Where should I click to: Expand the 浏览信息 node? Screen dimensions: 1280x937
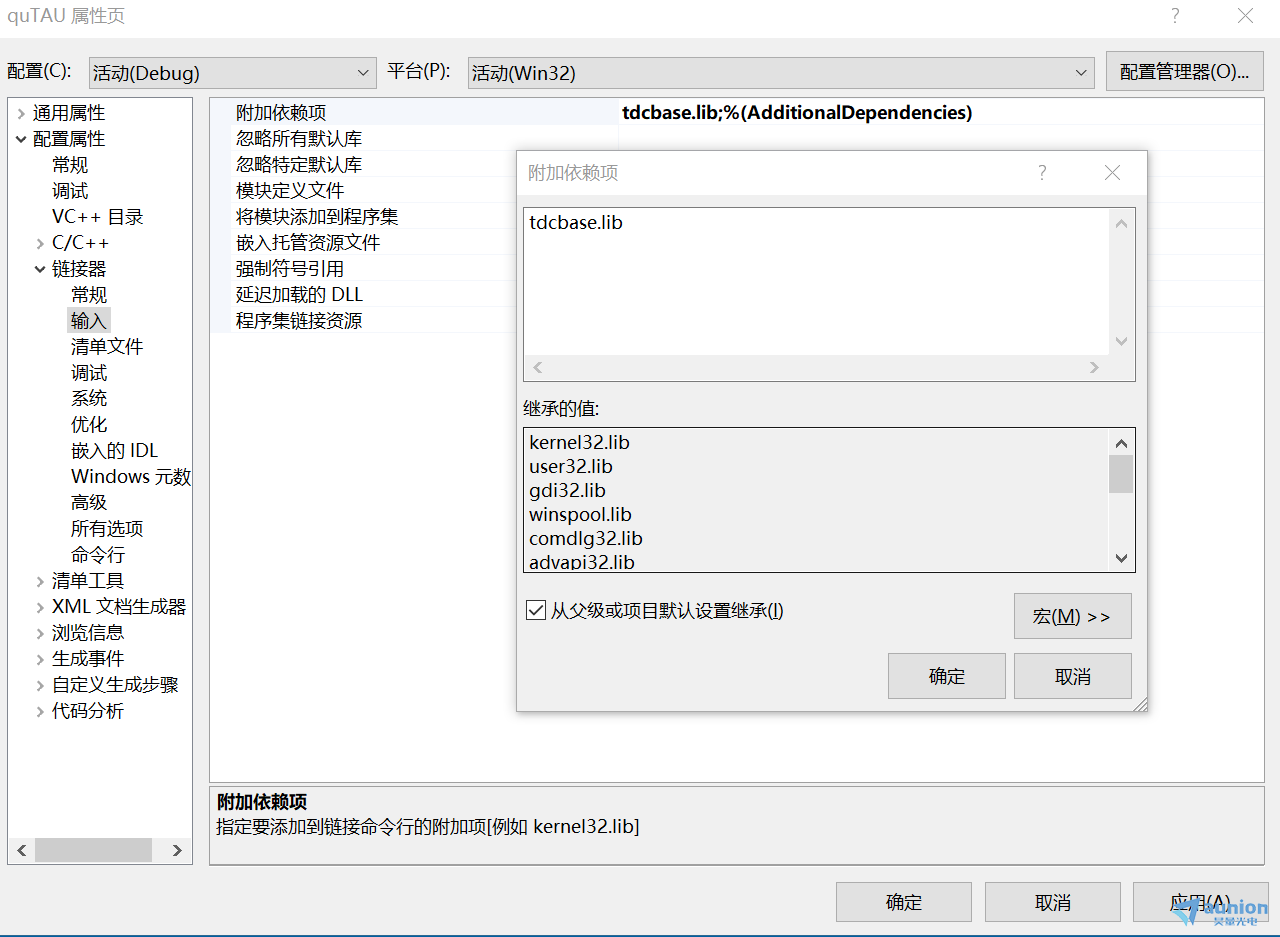pyautogui.click(x=40, y=633)
